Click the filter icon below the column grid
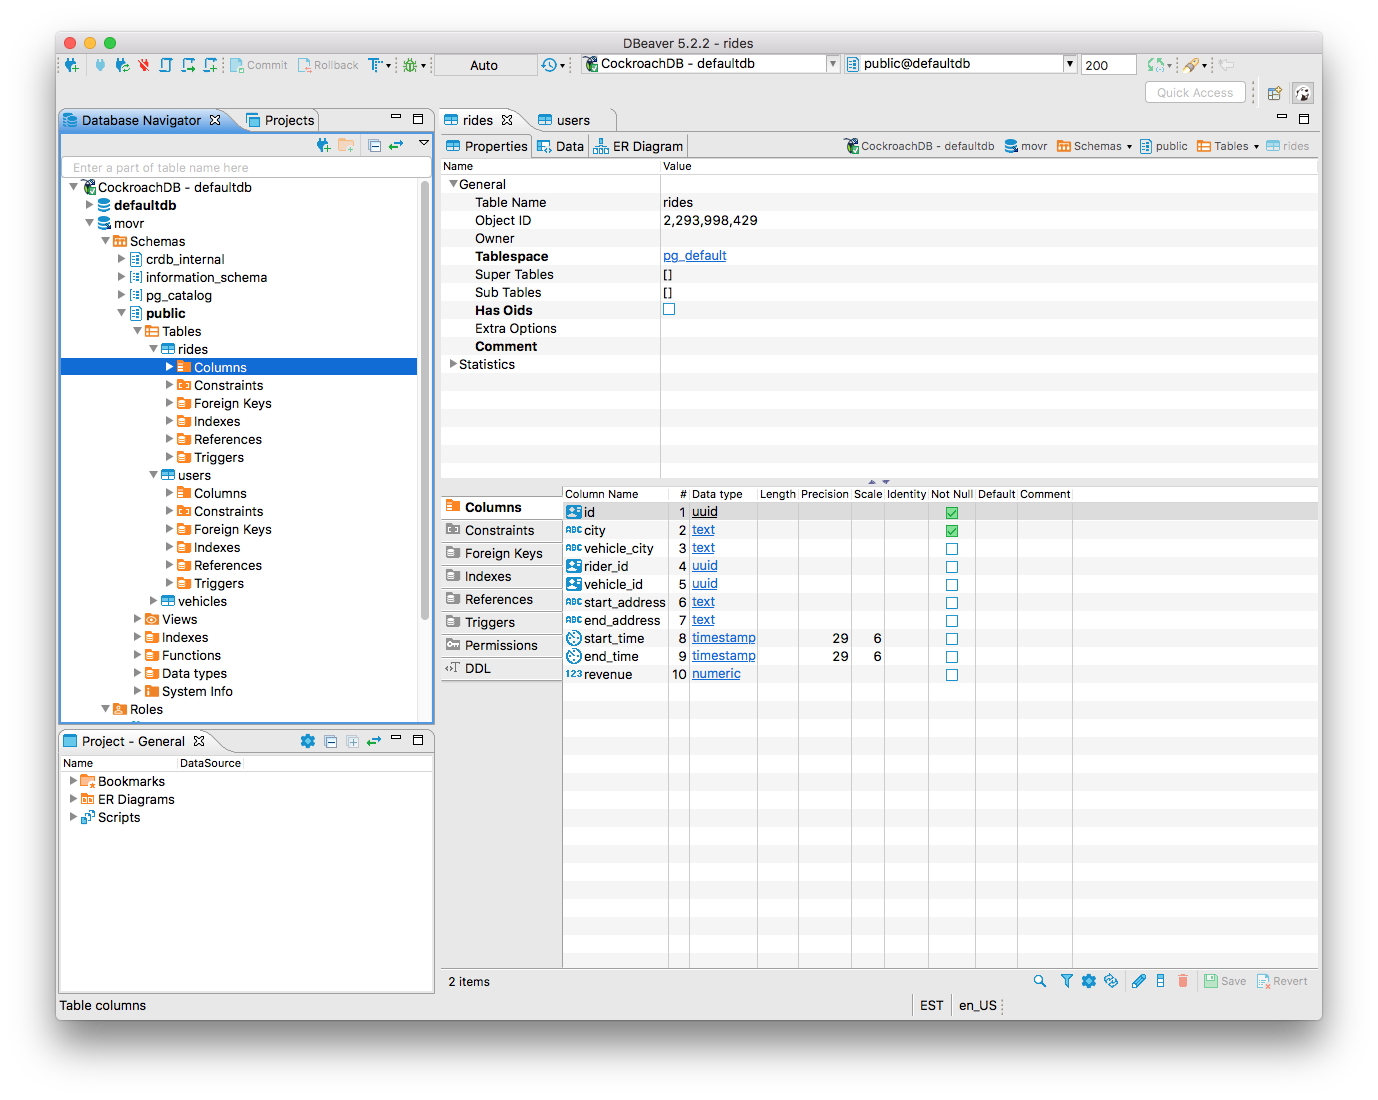 click(1064, 981)
